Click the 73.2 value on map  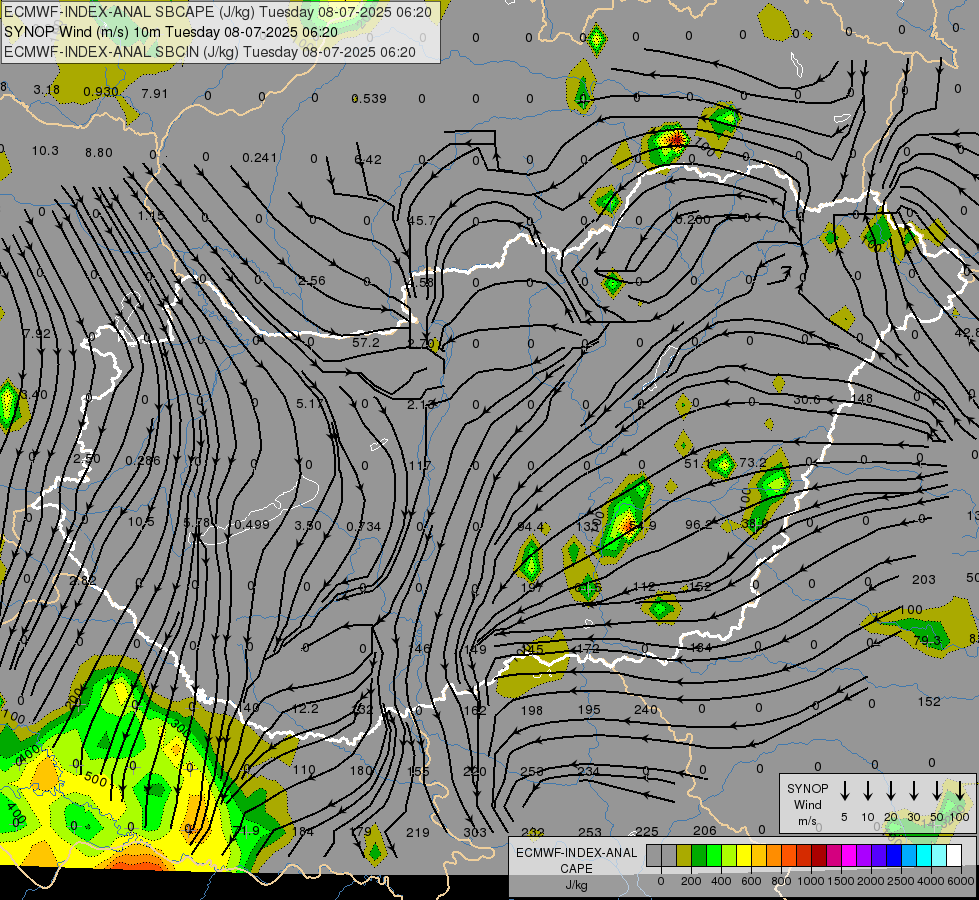tap(752, 462)
